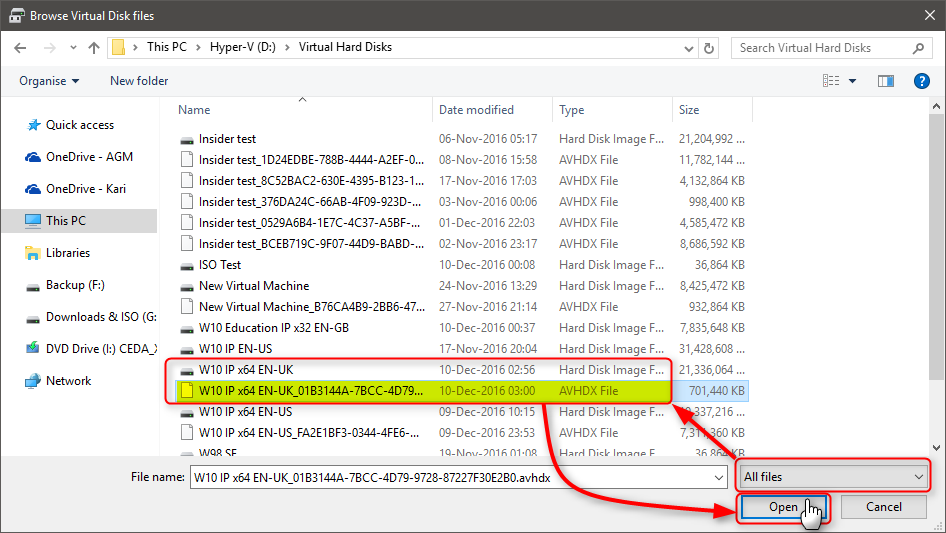Open the Help question mark icon
The height and width of the screenshot is (533, 946).
(921, 81)
